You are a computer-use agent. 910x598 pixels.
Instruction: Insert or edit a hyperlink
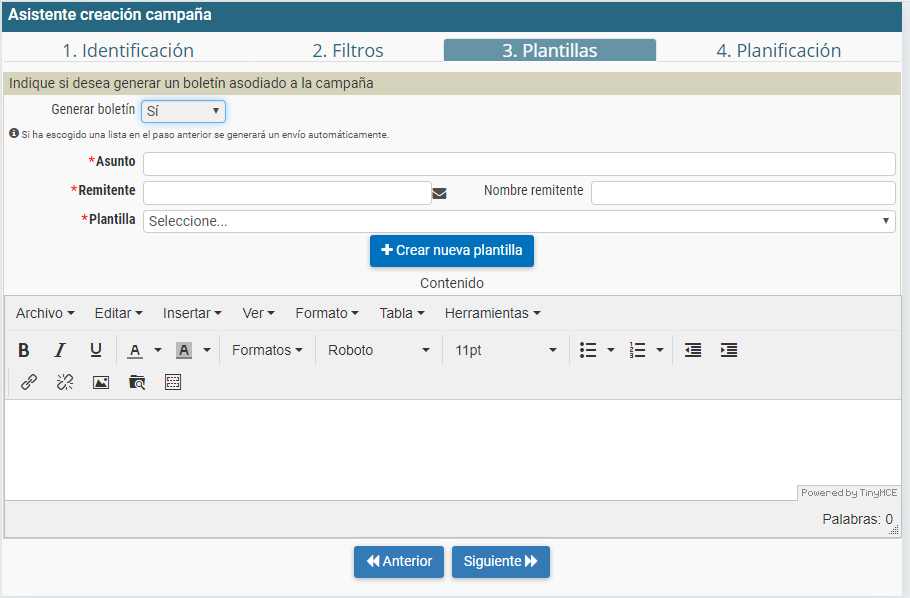click(29, 382)
